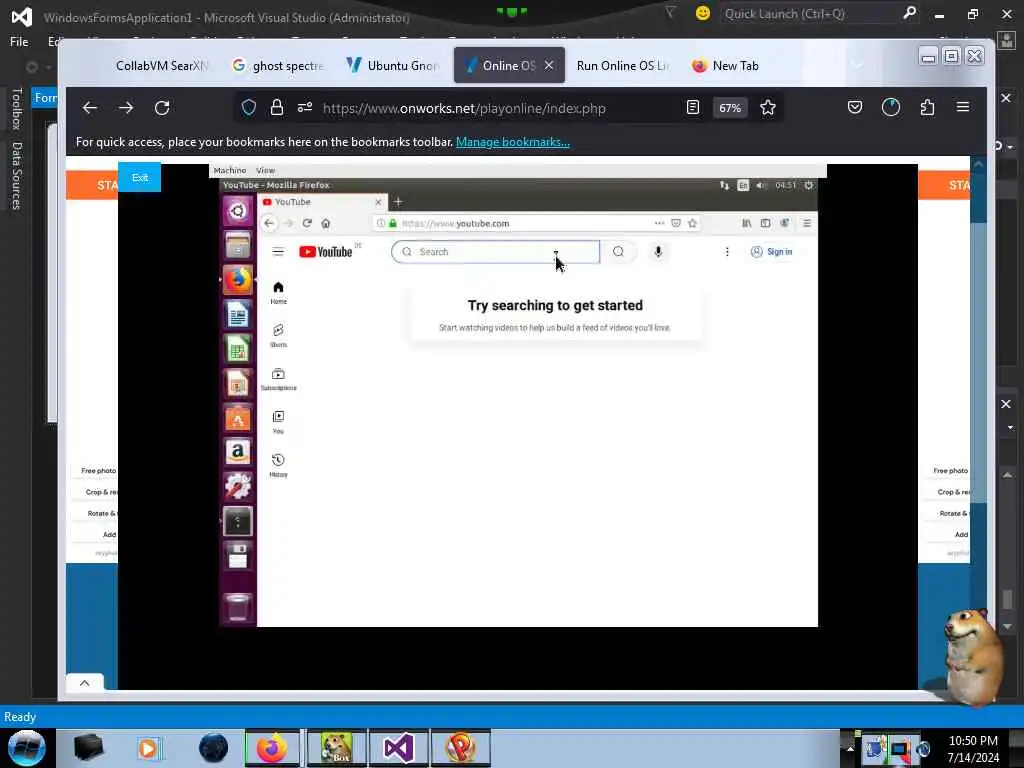
Task: Open Visual Studio File menu
Action: [19, 42]
